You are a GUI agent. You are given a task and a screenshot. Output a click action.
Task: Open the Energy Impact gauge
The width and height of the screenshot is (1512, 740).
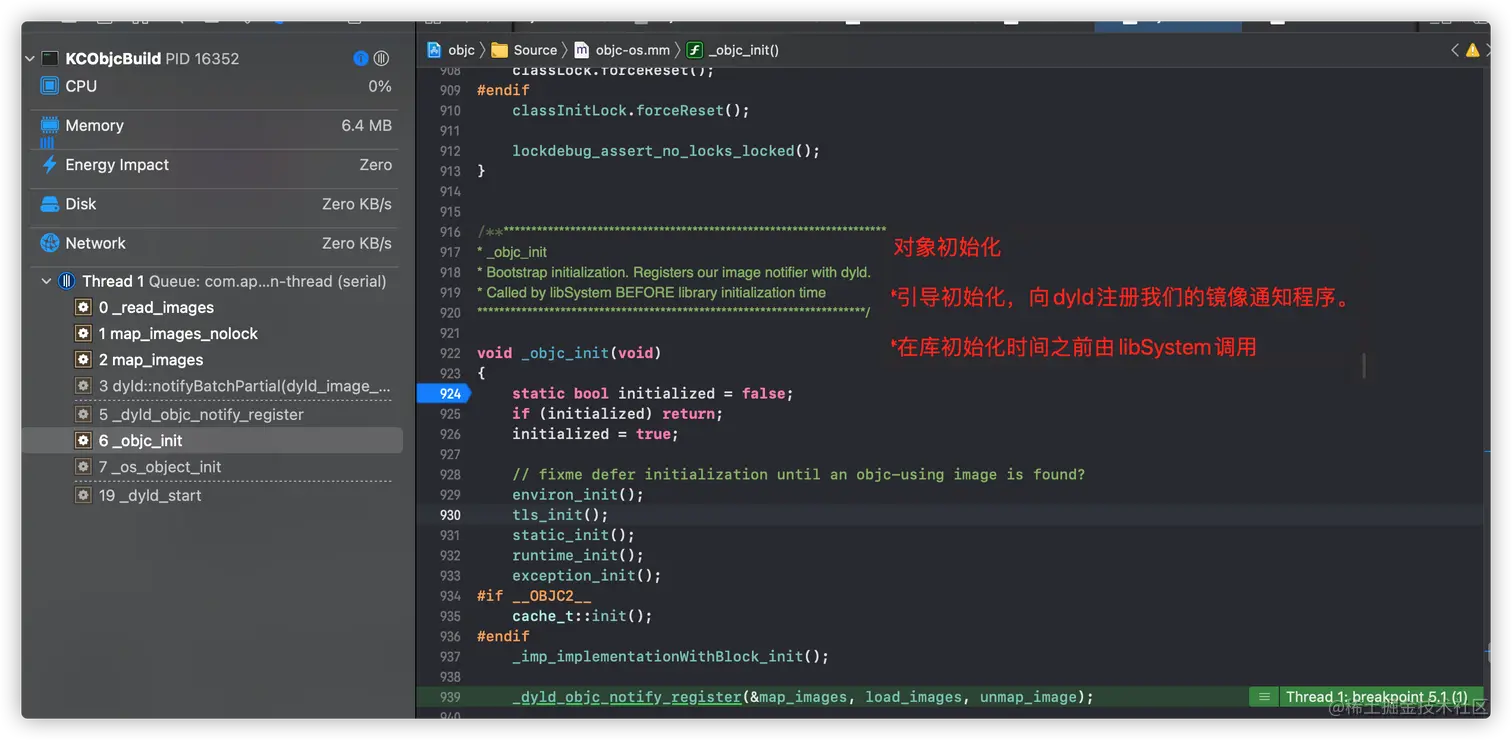(215, 165)
